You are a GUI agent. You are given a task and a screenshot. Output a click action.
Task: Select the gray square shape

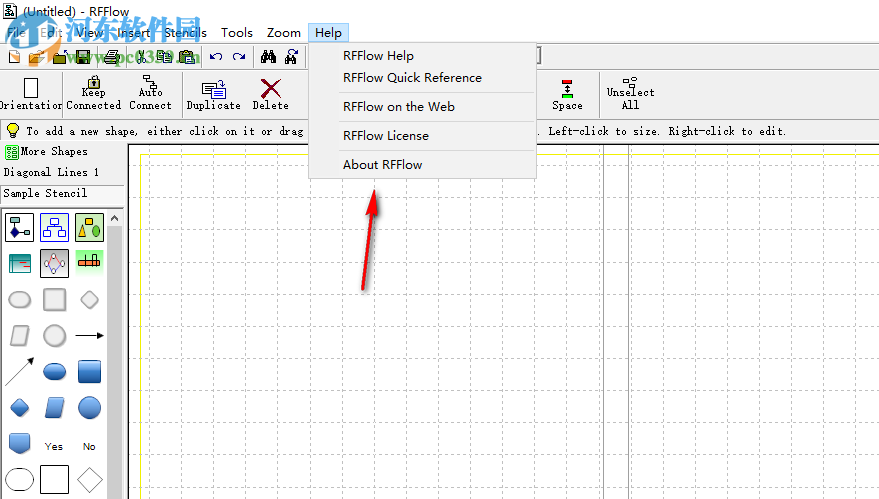(x=54, y=299)
